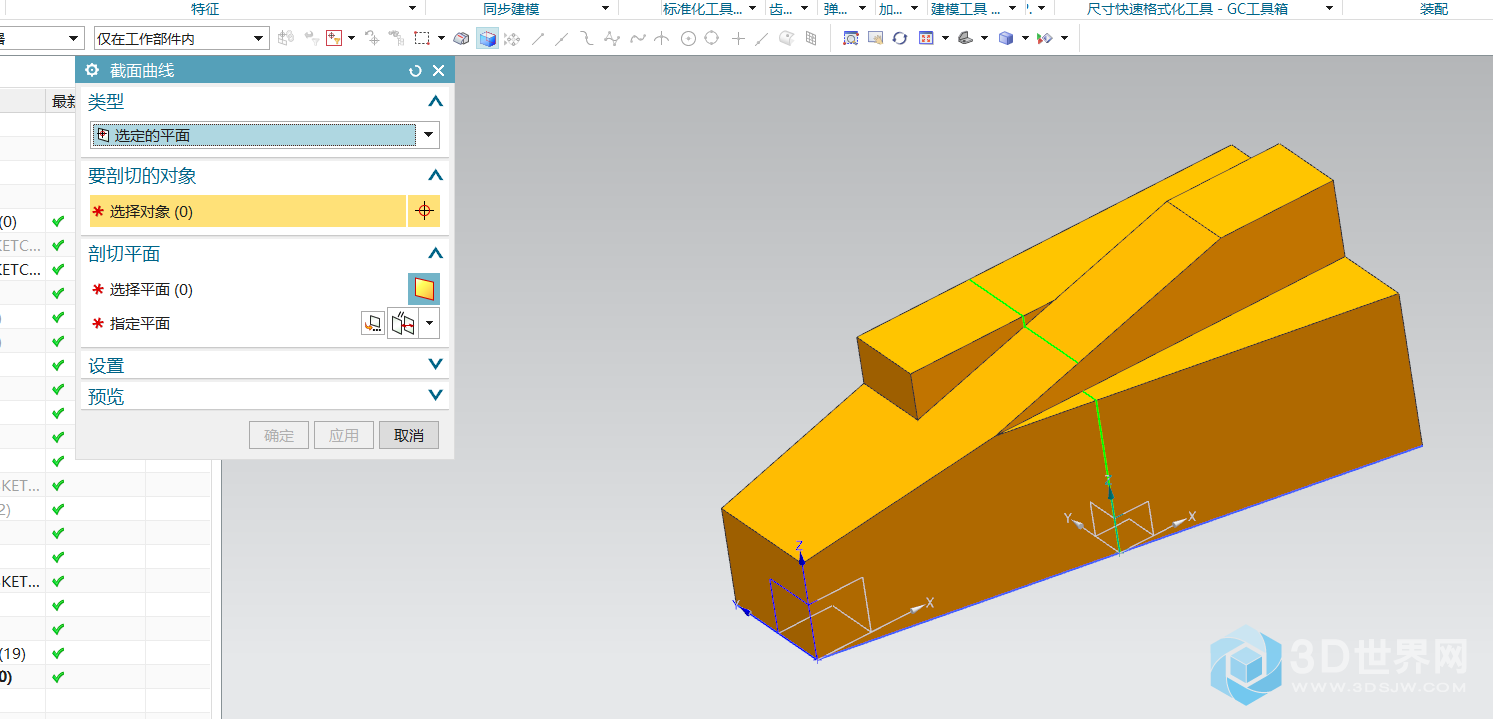Toggle the quadrant point snap icon
This screenshot has width=1493, height=719.
[x=712, y=39]
